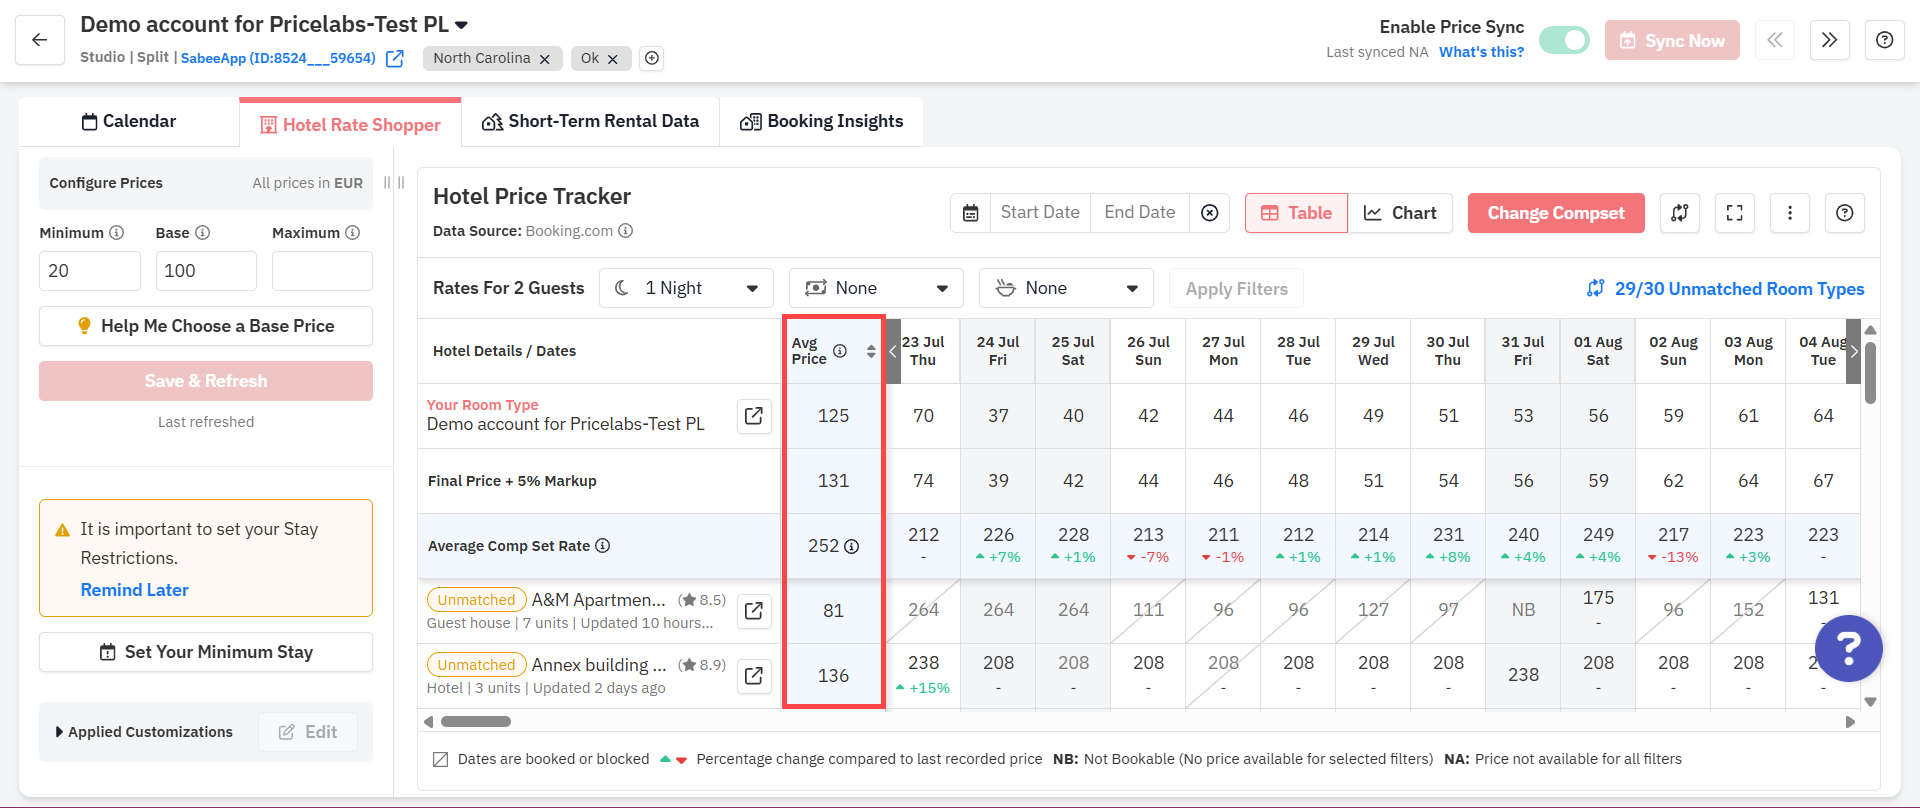1920x808 pixels.
Task: Open the 1 Night length dropdown
Action: click(686, 288)
